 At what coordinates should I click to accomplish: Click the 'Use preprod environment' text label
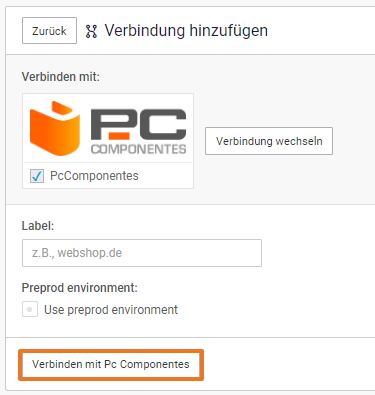[x=111, y=310]
